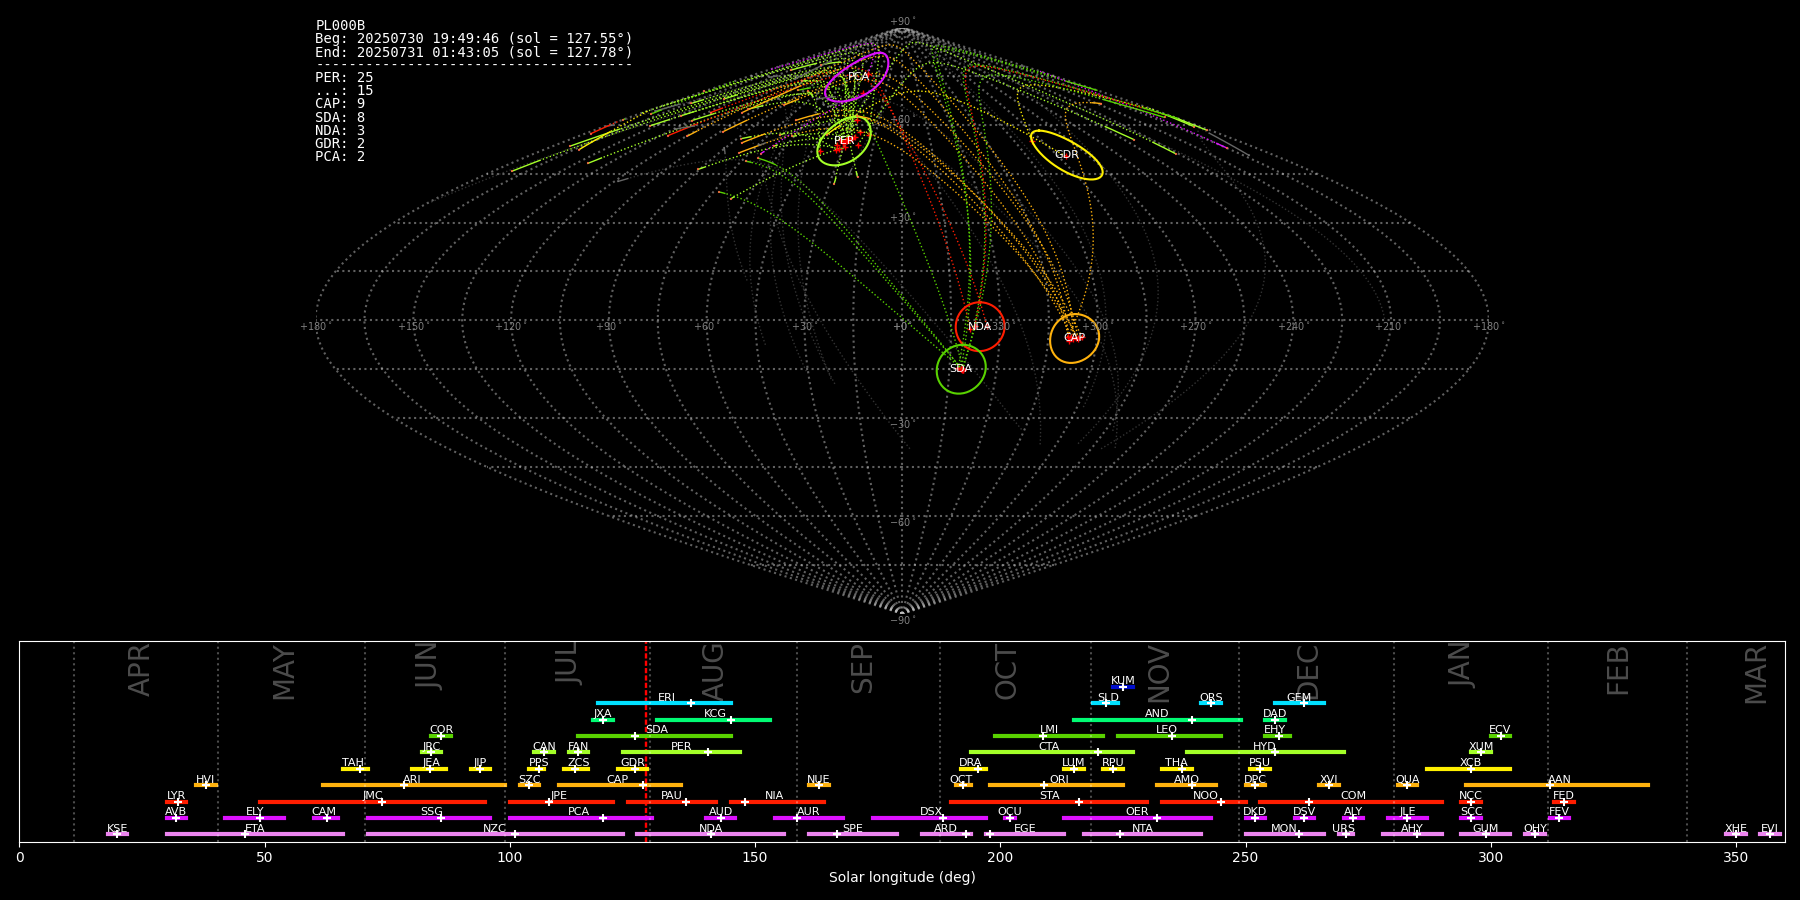Click the CTA shower bar in timeline
The width and height of the screenshot is (1800, 900).
pyautogui.click(x=1052, y=752)
